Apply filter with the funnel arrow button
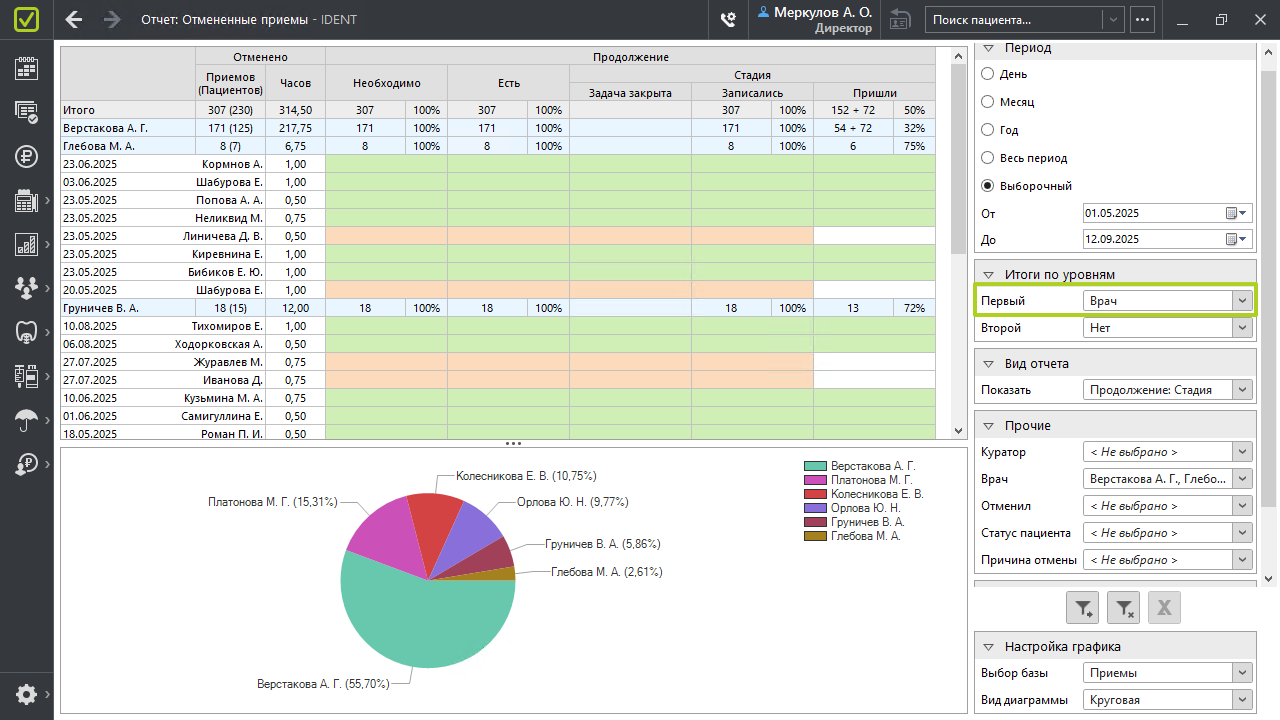 (1084, 607)
